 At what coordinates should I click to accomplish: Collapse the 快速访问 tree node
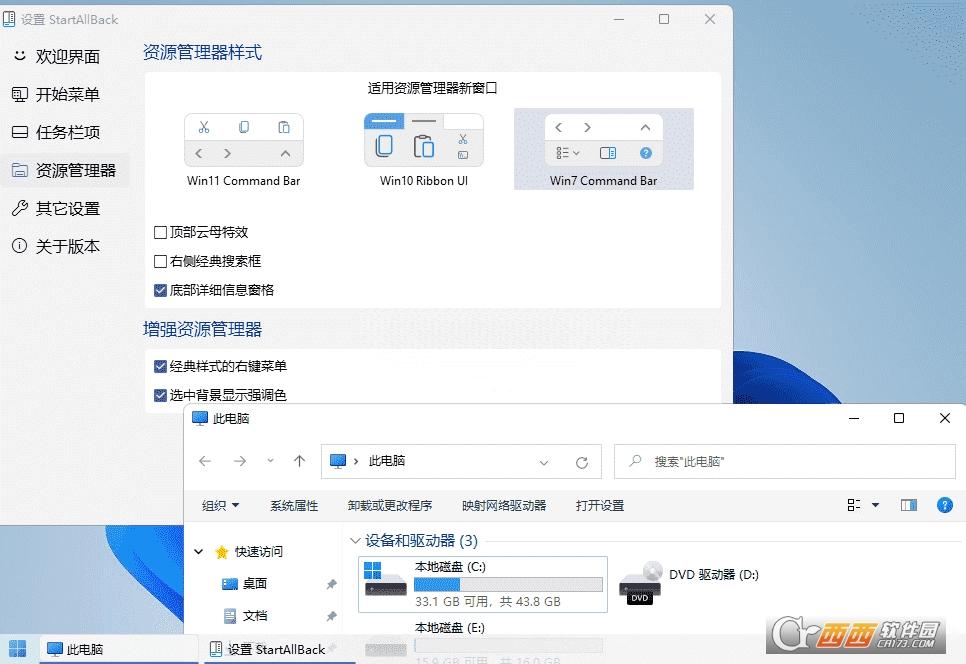click(198, 551)
